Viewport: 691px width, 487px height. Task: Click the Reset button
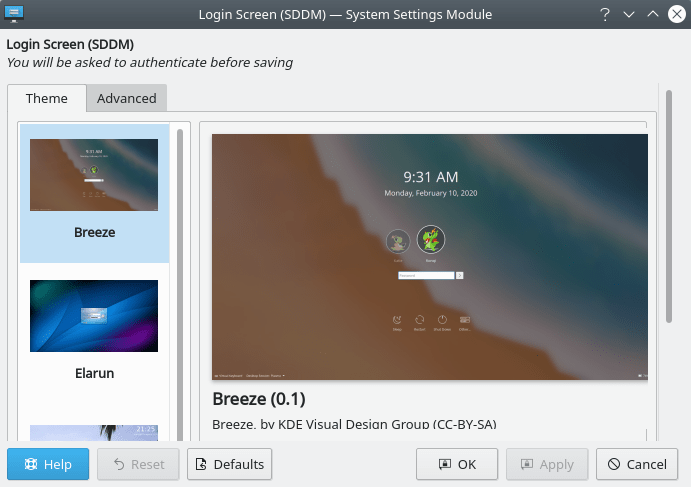click(x=138, y=464)
